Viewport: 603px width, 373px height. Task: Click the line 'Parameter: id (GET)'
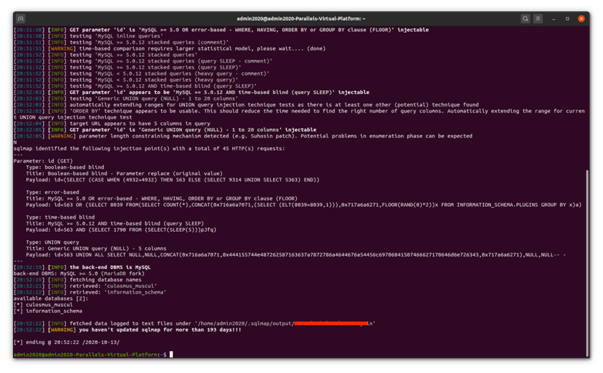(43, 161)
